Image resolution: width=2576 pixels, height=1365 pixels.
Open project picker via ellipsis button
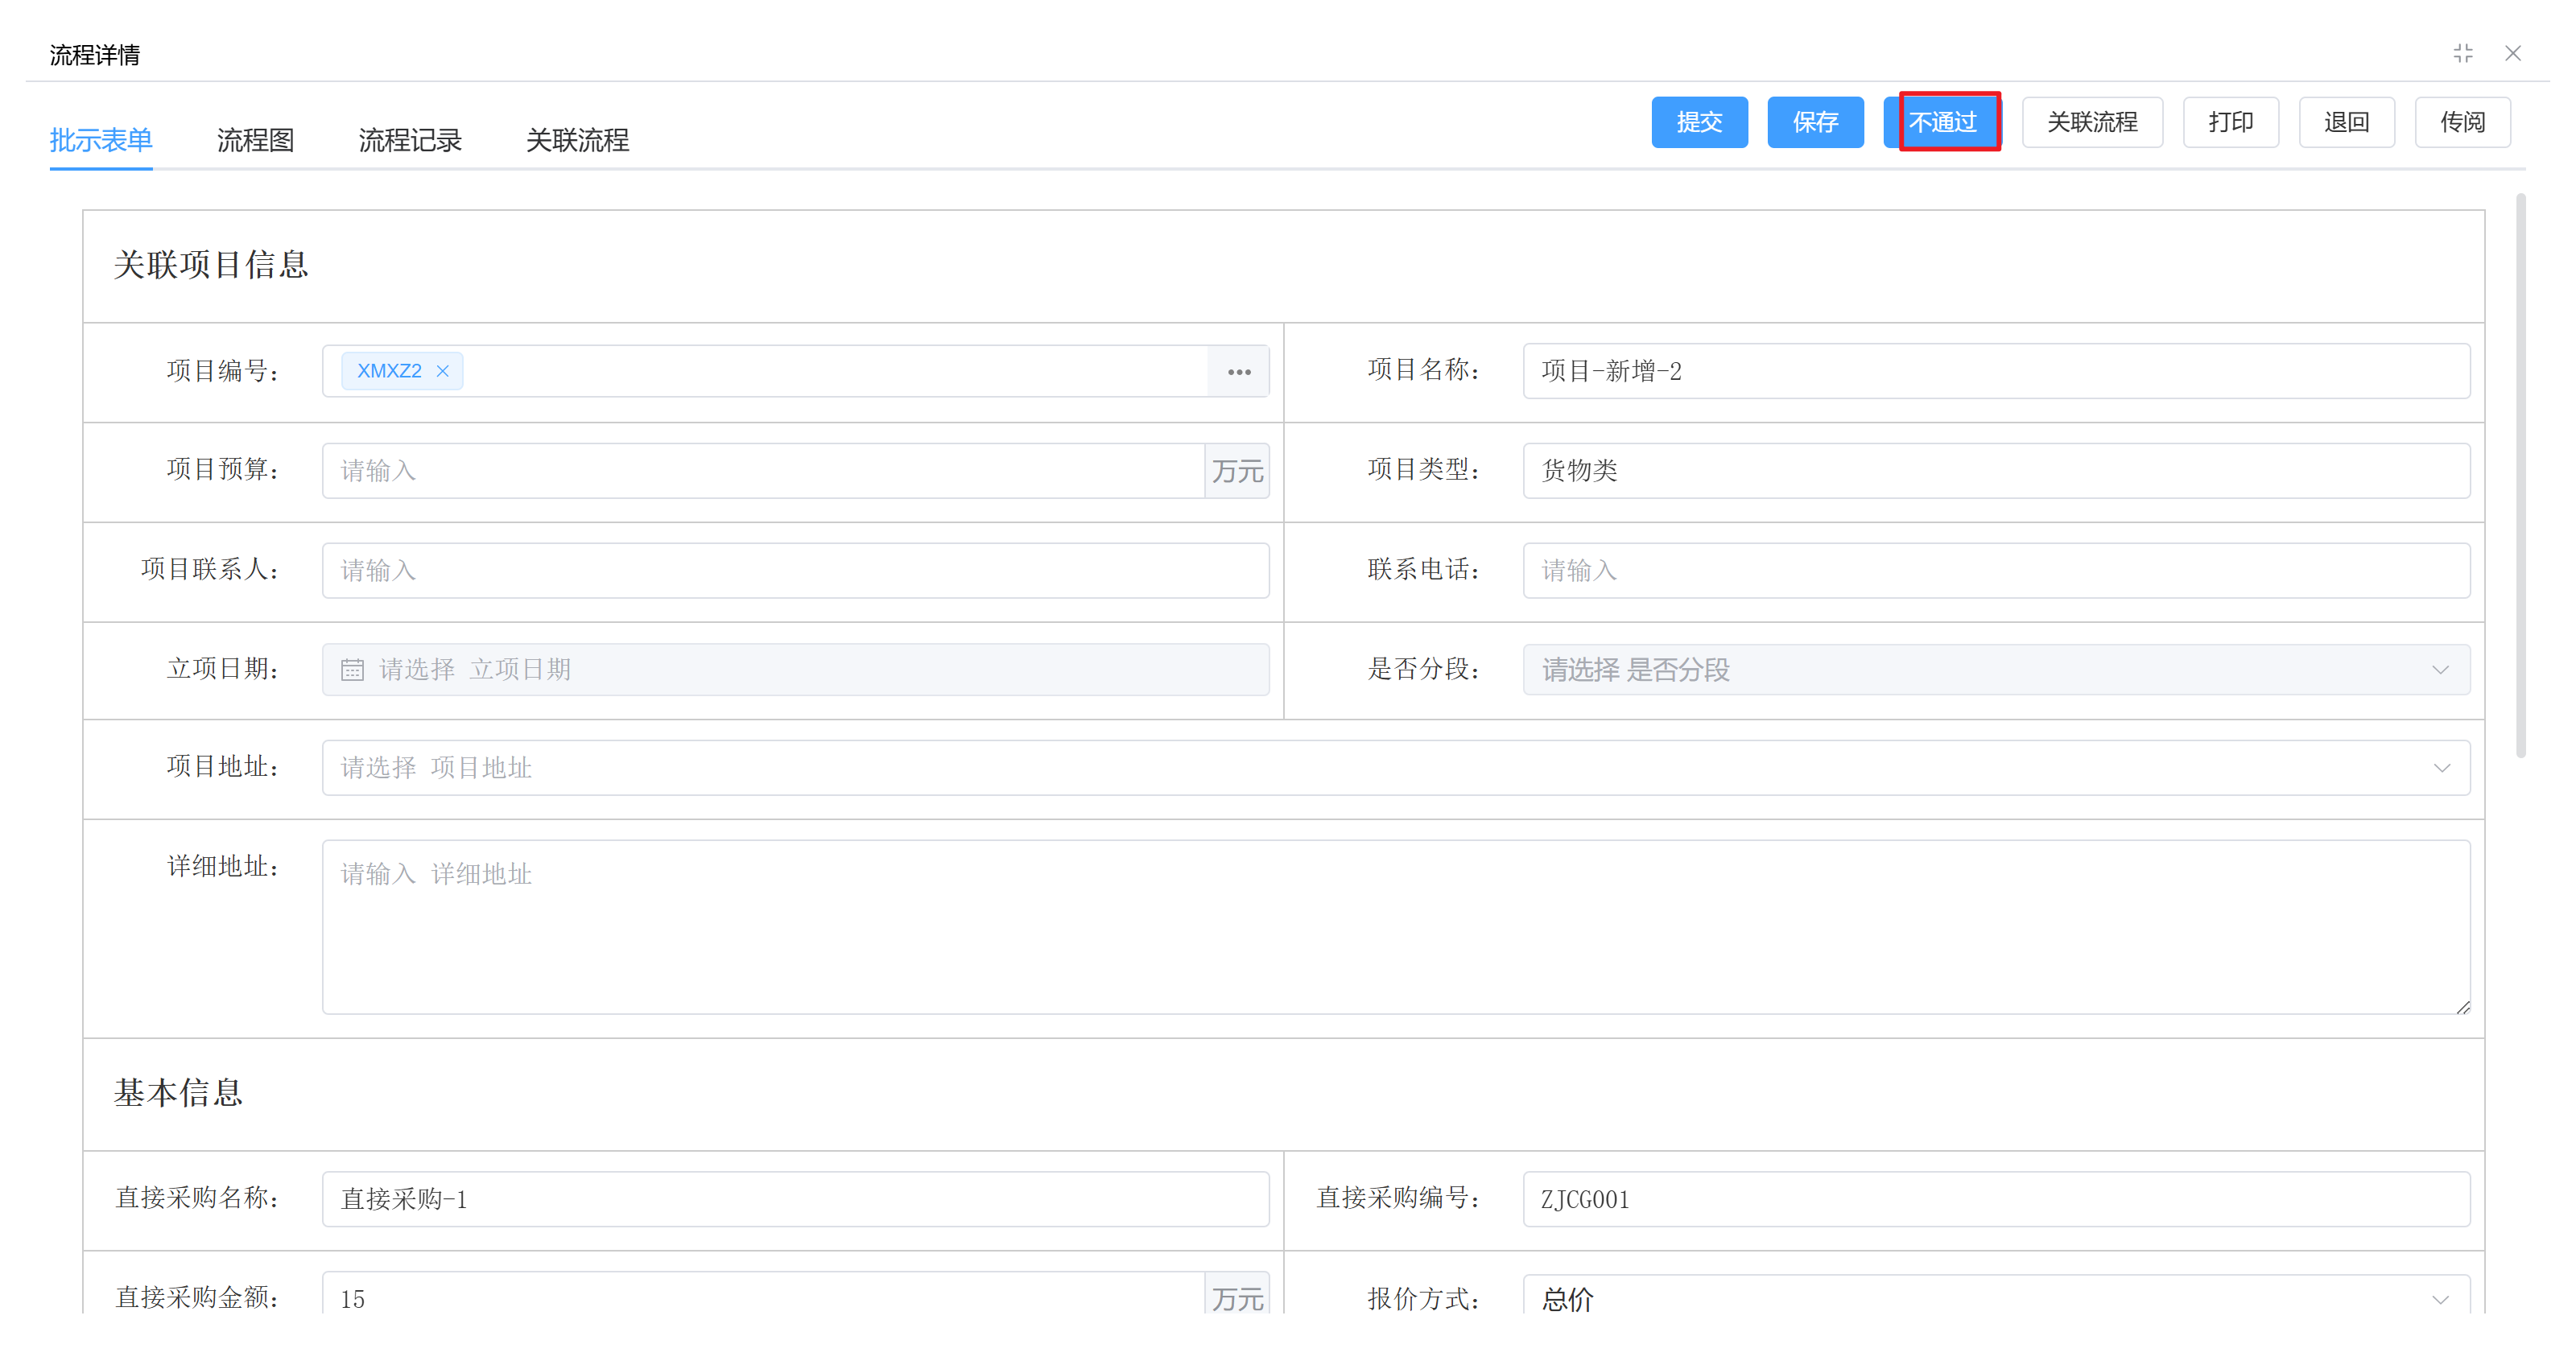(x=1239, y=371)
